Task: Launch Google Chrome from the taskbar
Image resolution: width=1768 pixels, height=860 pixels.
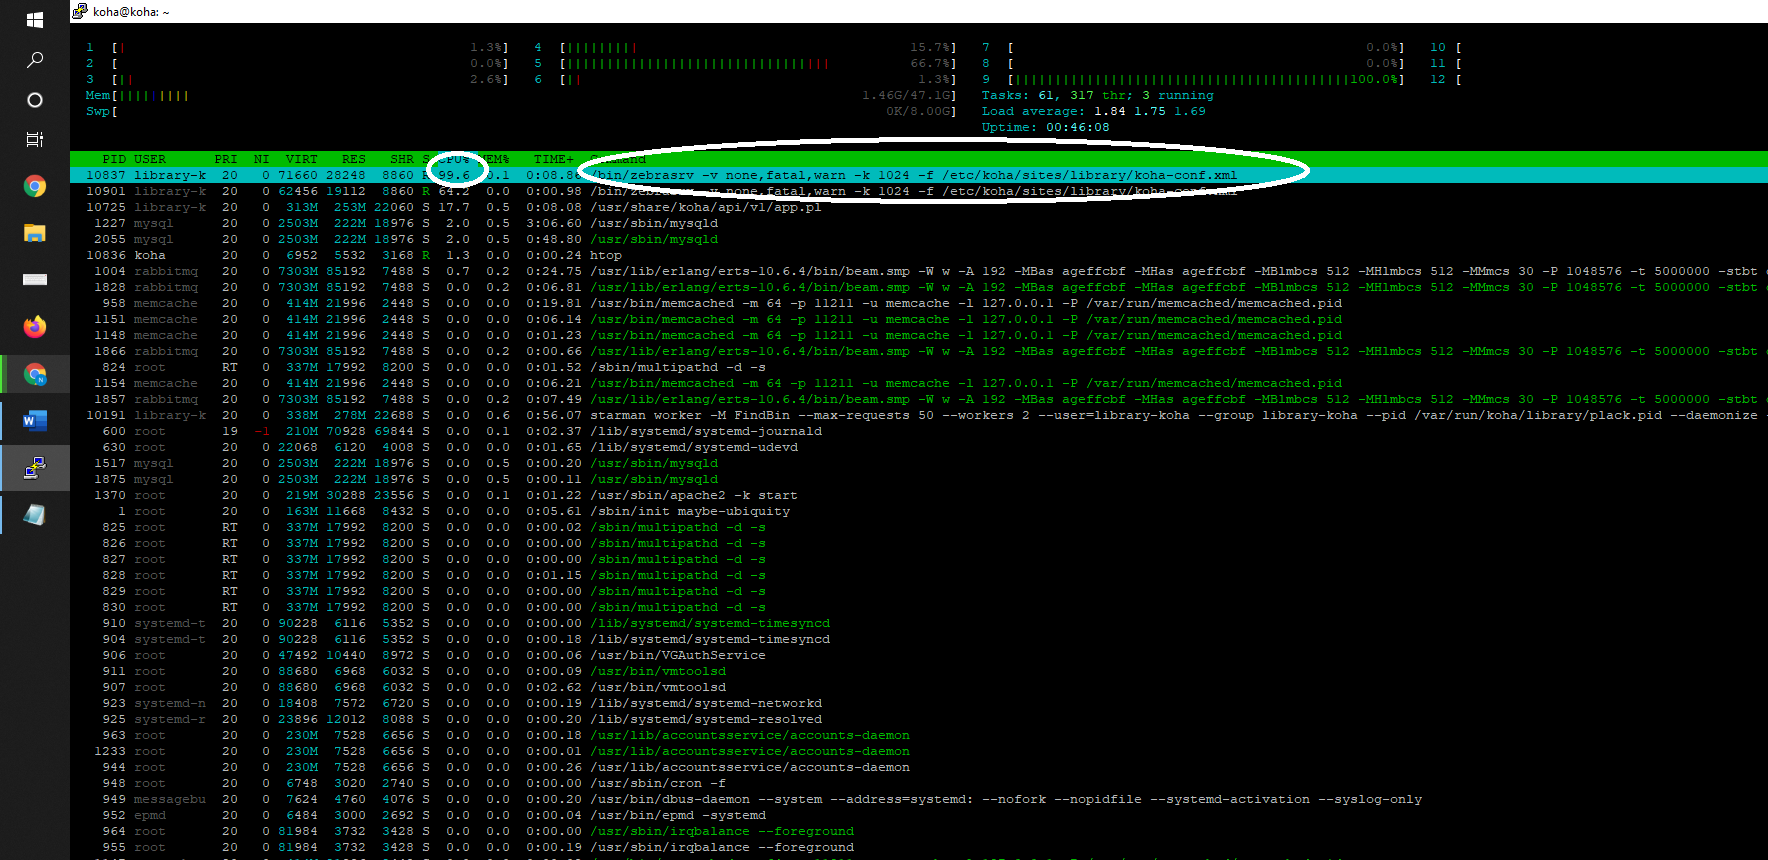Action: pos(34,187)
